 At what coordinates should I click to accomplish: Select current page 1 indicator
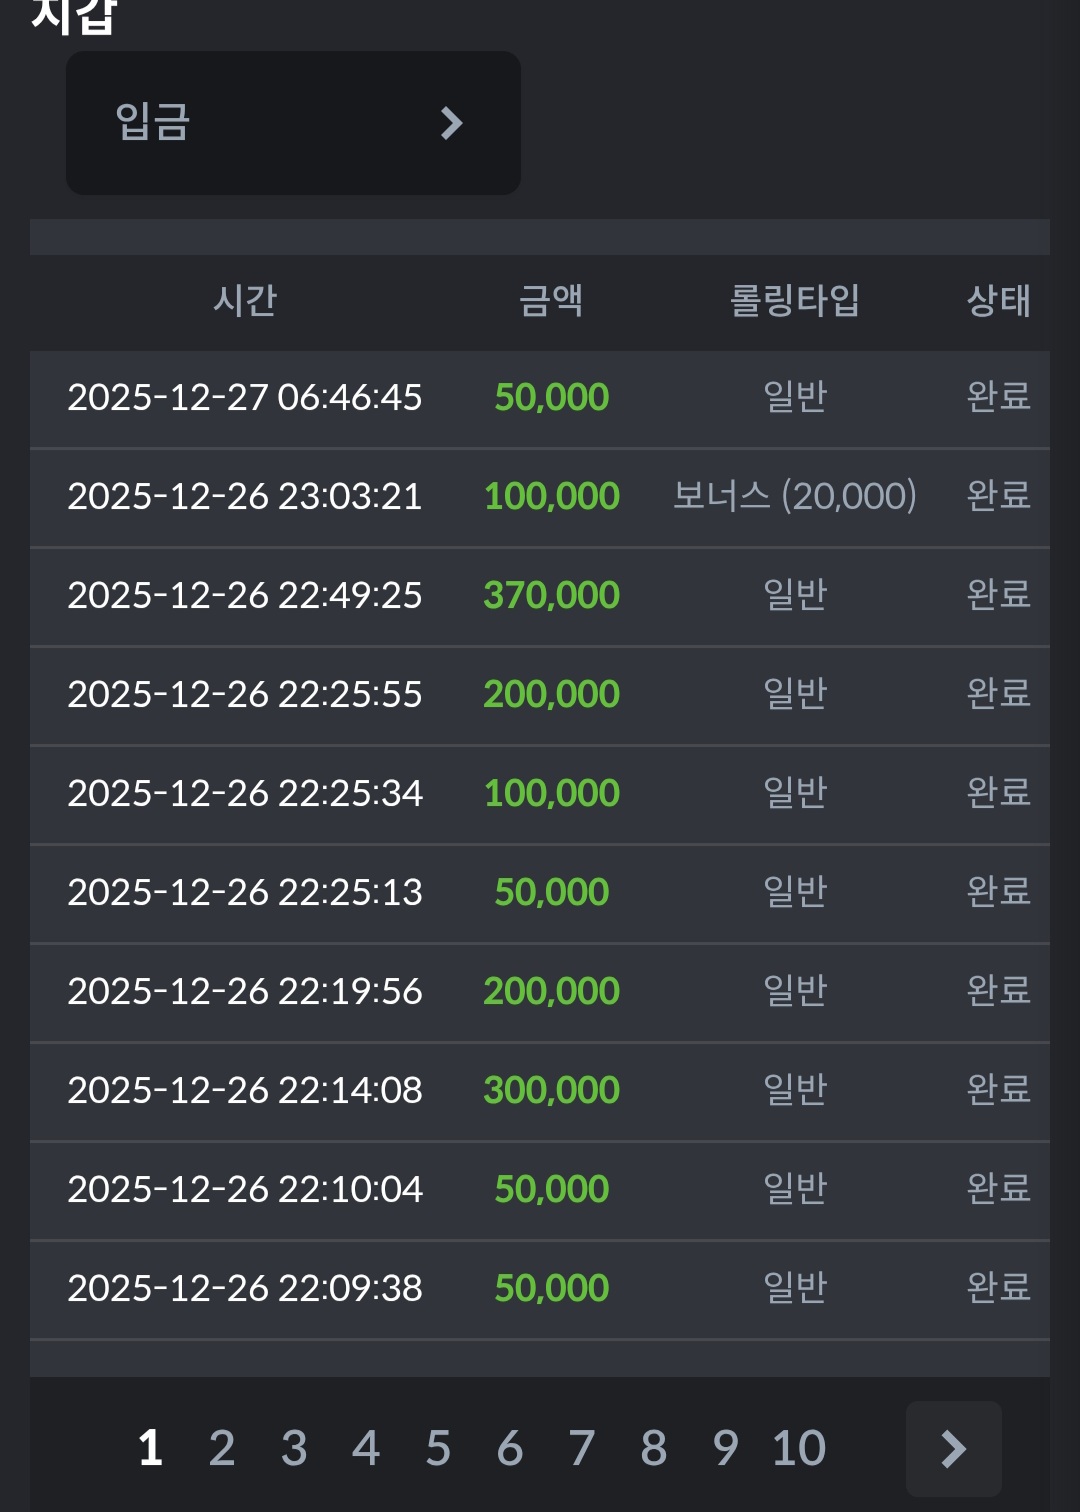coord(150,1448)
